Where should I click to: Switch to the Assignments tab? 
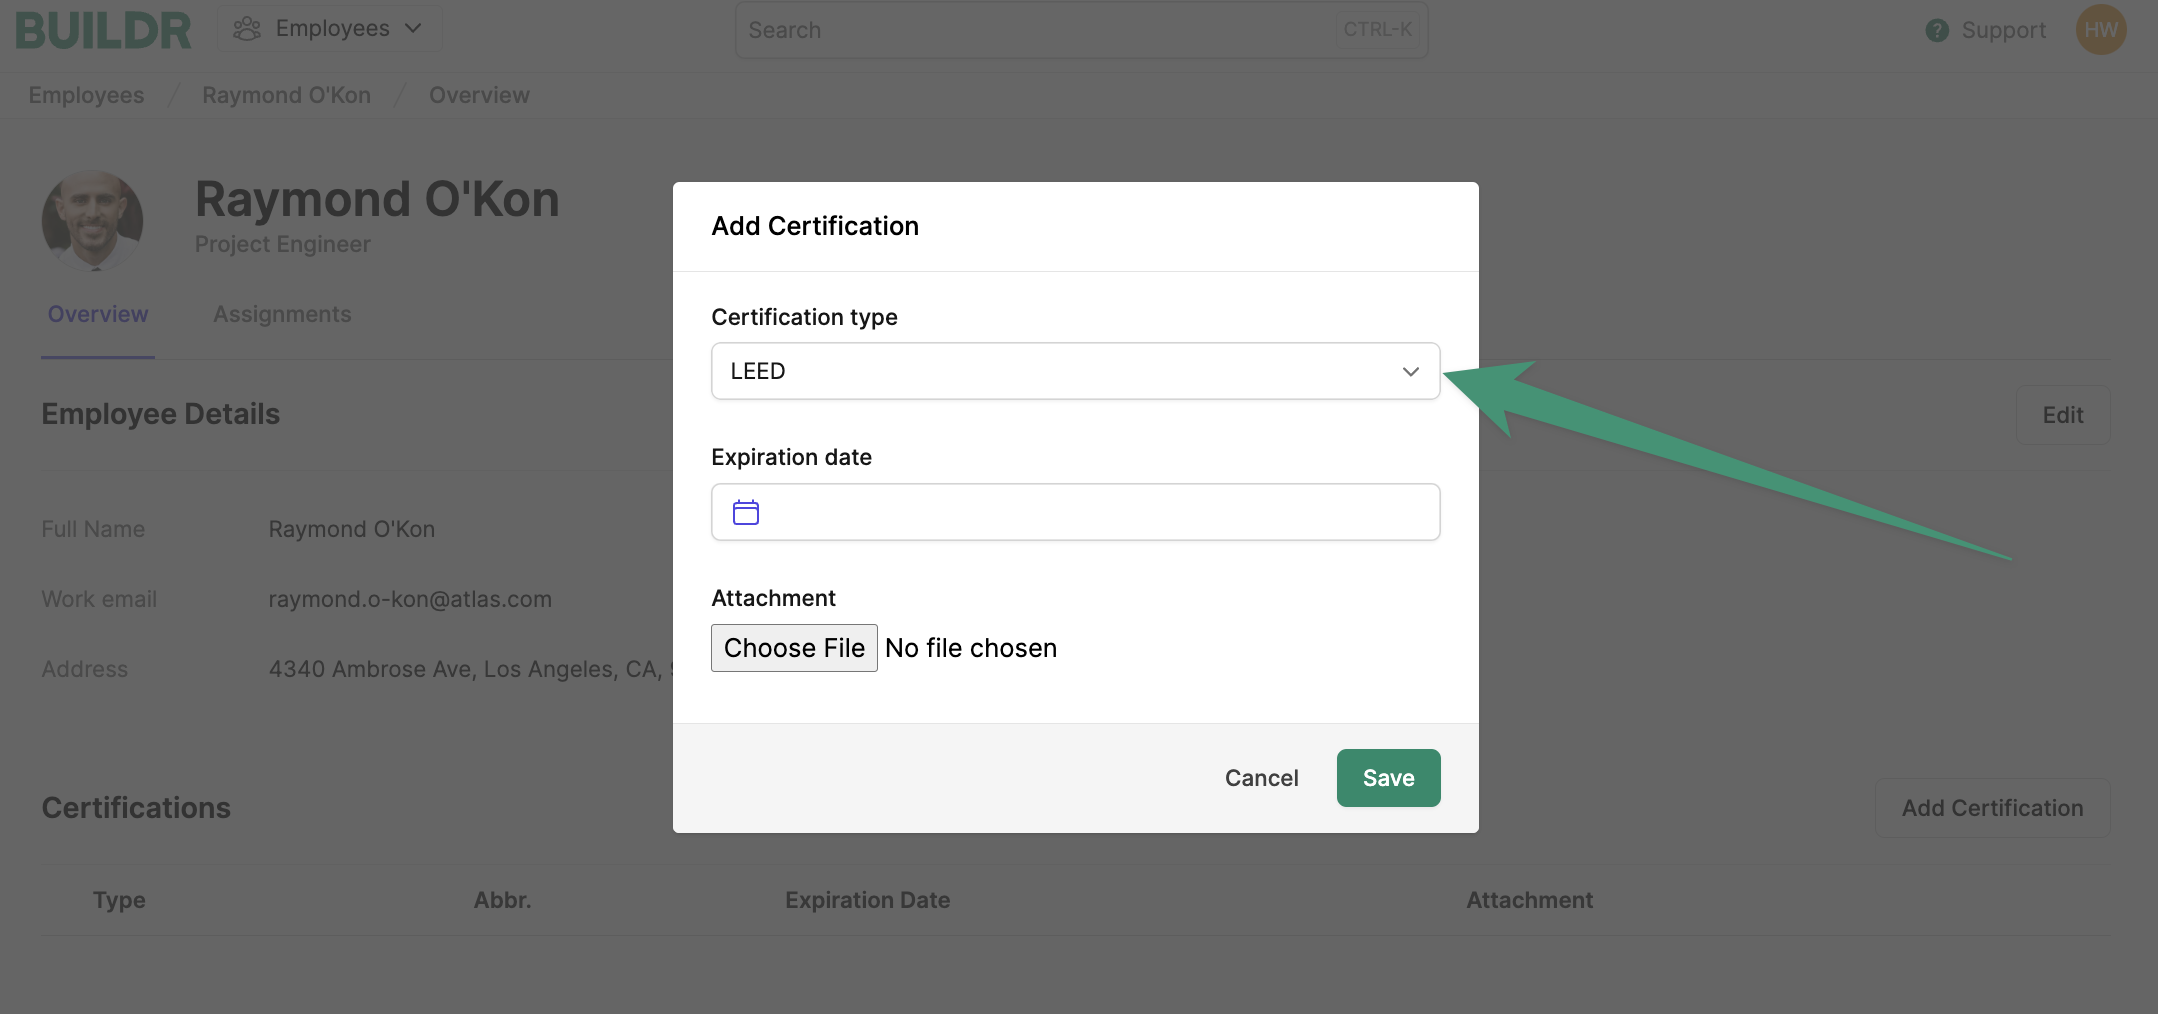pyautogui.click(x=282, y=314)
